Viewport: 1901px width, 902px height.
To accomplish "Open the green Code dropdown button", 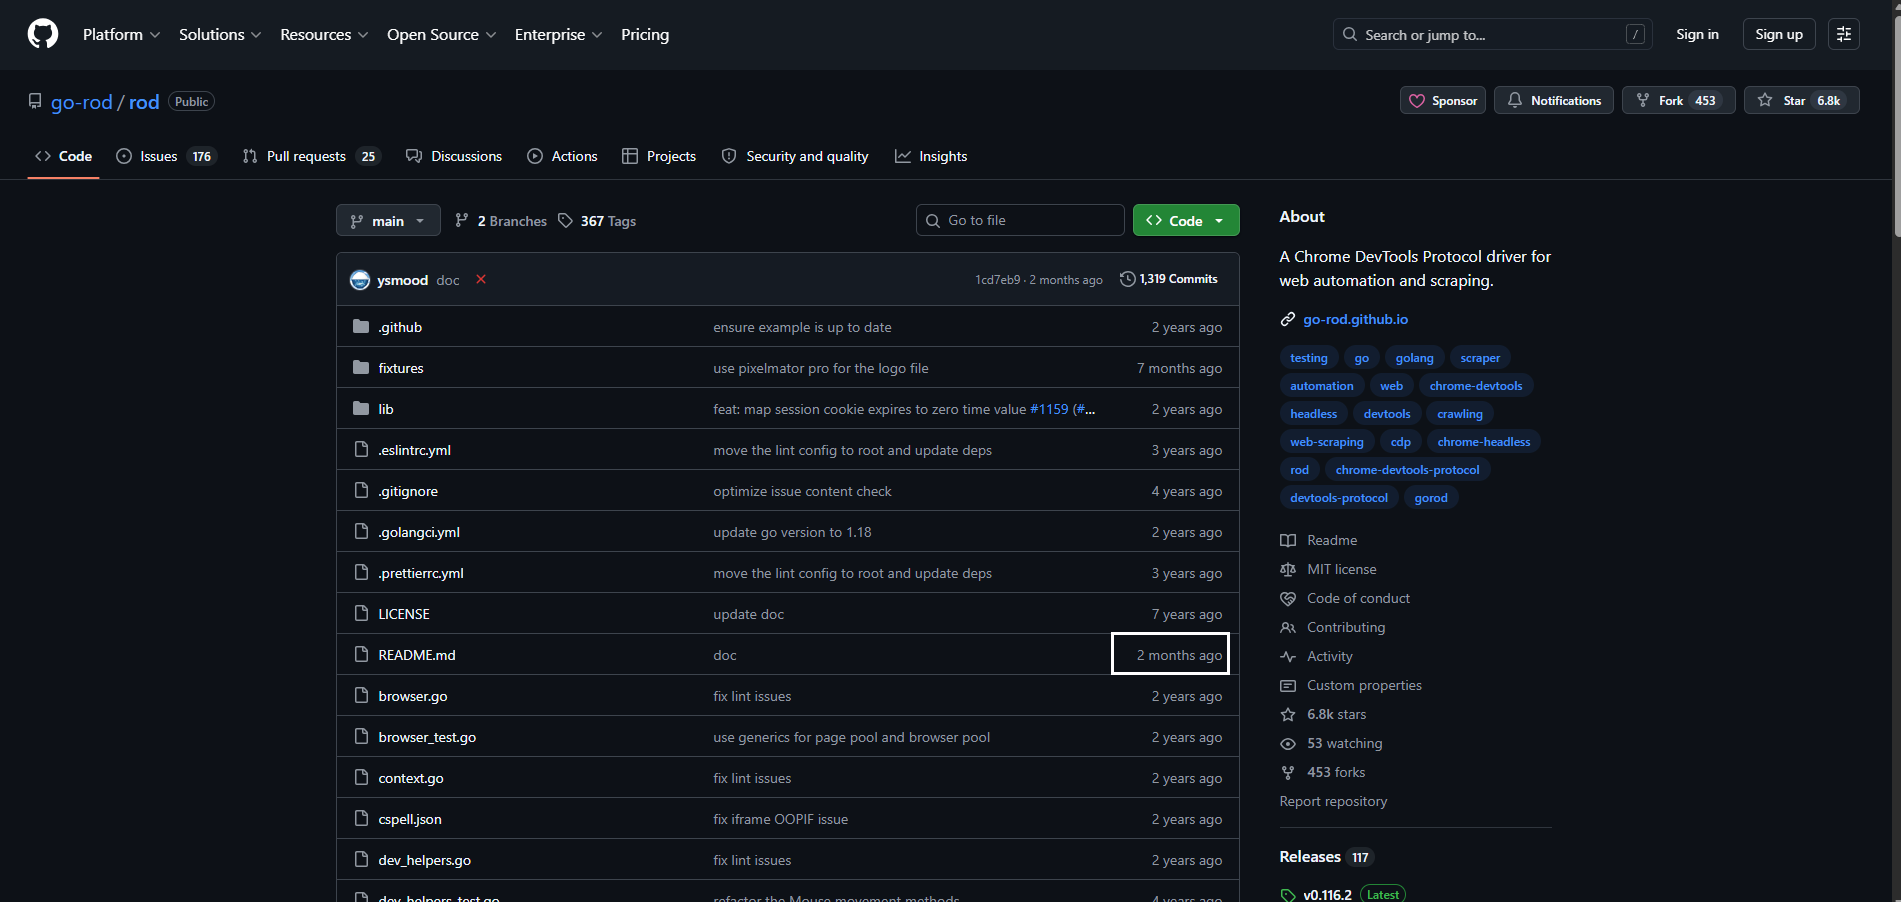I will (x=1186, y=220).
